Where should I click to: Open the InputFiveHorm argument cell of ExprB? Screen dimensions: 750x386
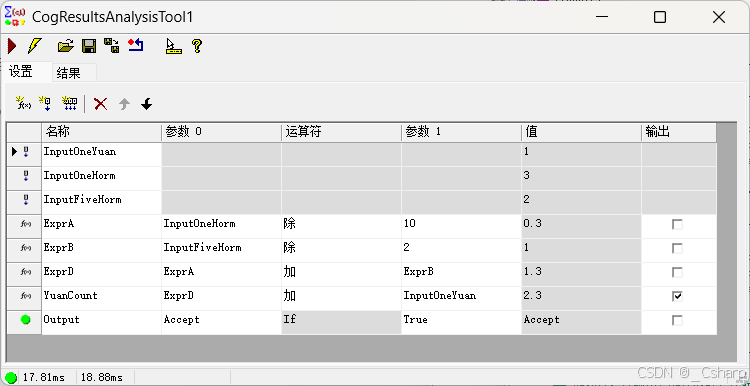pyautogui.click(x=221, y=250)
